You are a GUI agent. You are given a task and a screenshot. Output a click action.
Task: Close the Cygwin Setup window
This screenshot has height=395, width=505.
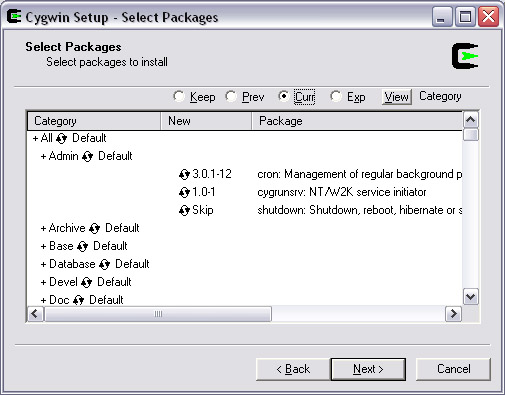(x=488, y=17)
